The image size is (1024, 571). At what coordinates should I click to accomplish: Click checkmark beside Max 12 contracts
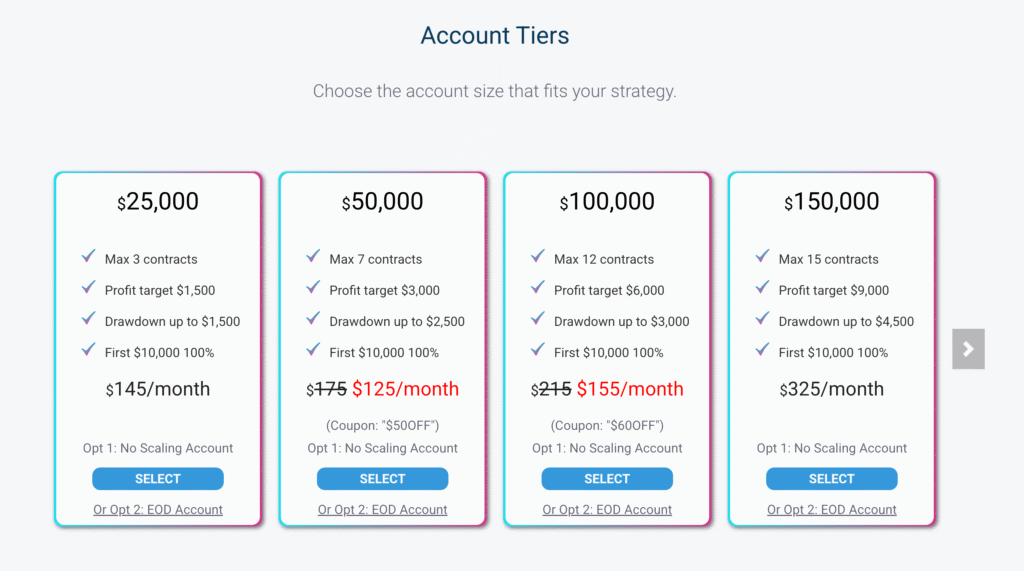click(538, 256)
